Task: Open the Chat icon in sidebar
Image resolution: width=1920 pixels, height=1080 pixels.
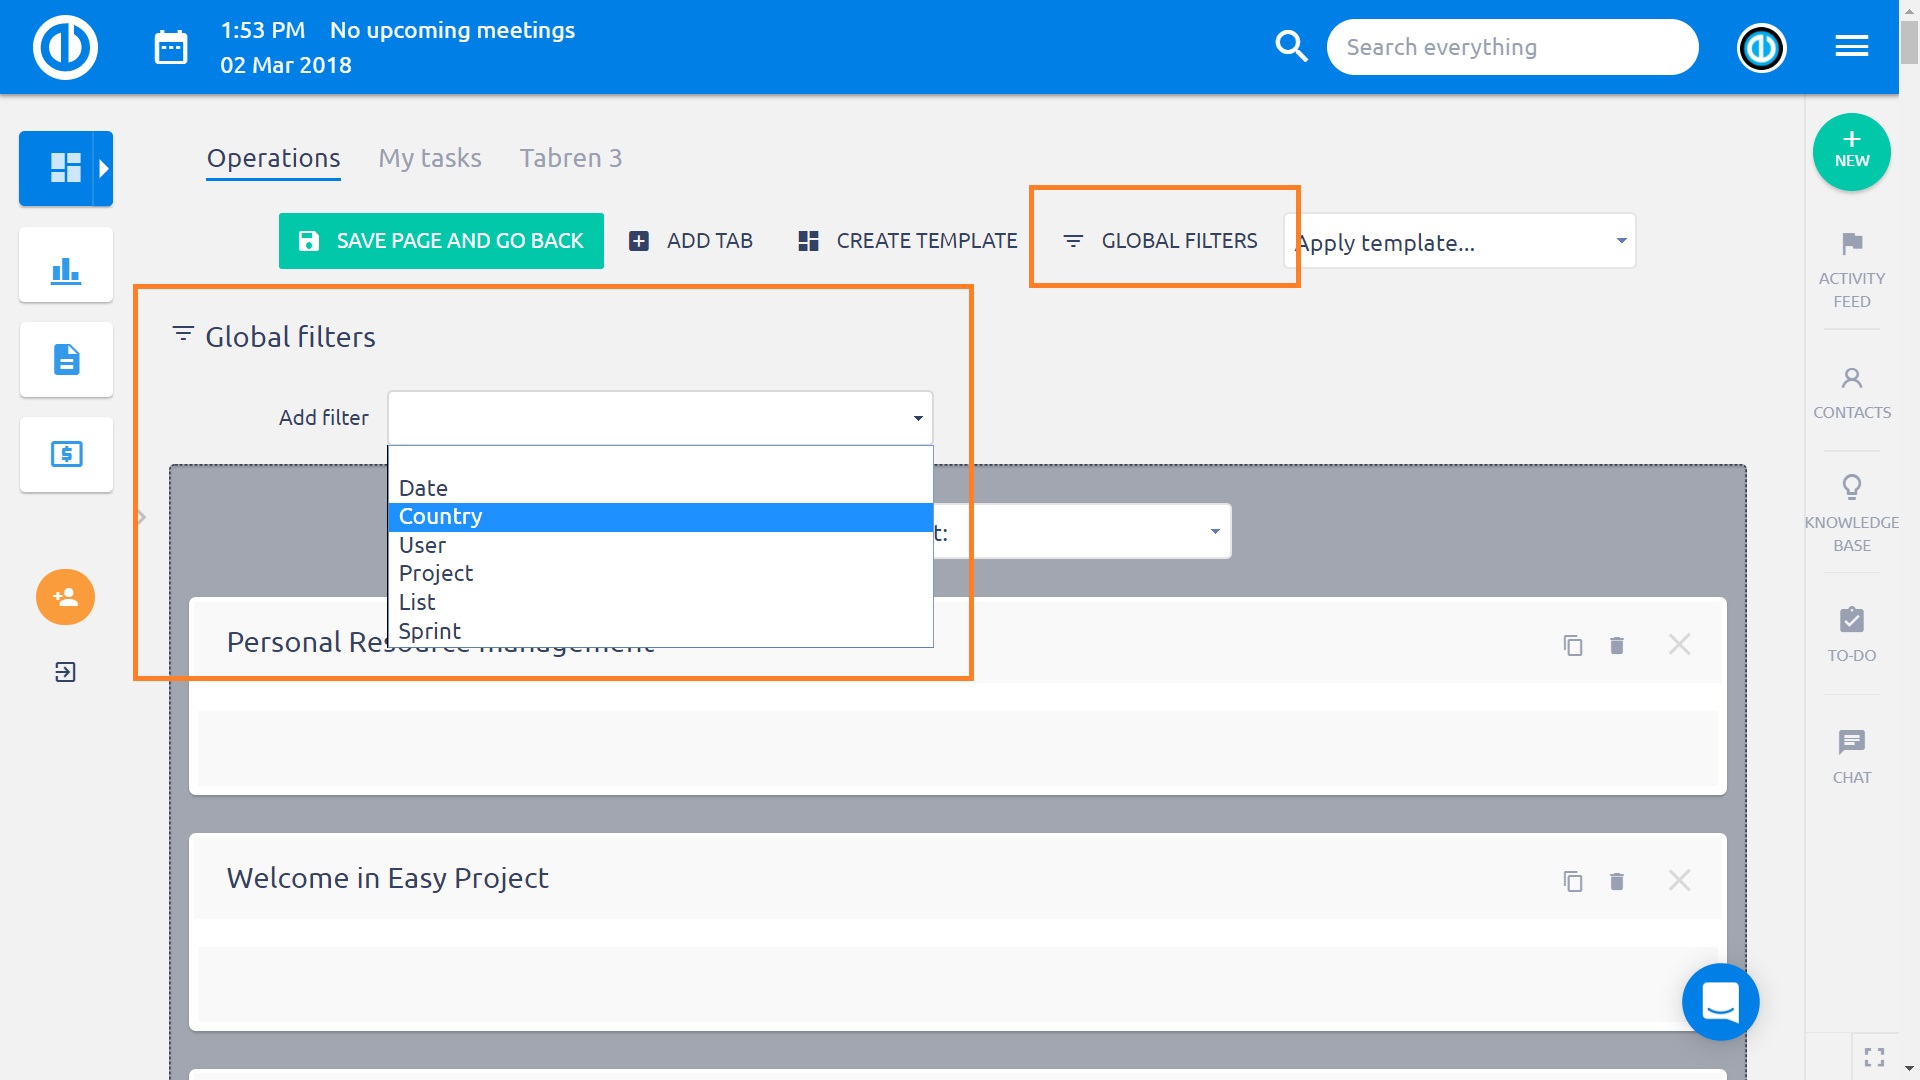Action: point(1851,742)
